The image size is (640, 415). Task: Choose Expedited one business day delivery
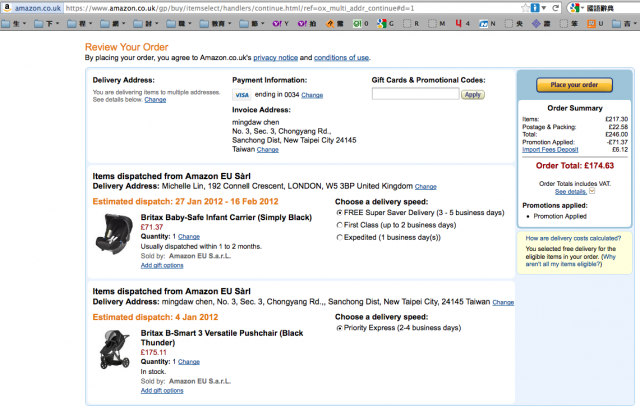[339, 240]
